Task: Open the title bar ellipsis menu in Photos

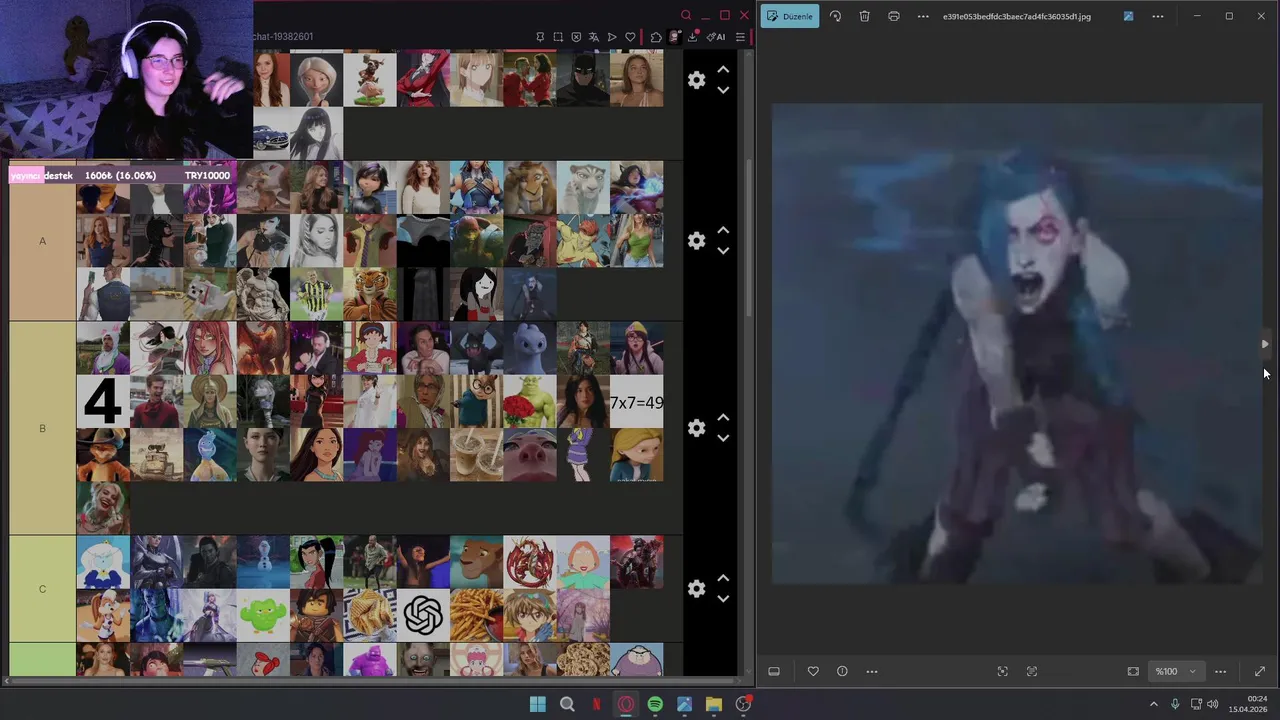Action: coord(1158,16)
